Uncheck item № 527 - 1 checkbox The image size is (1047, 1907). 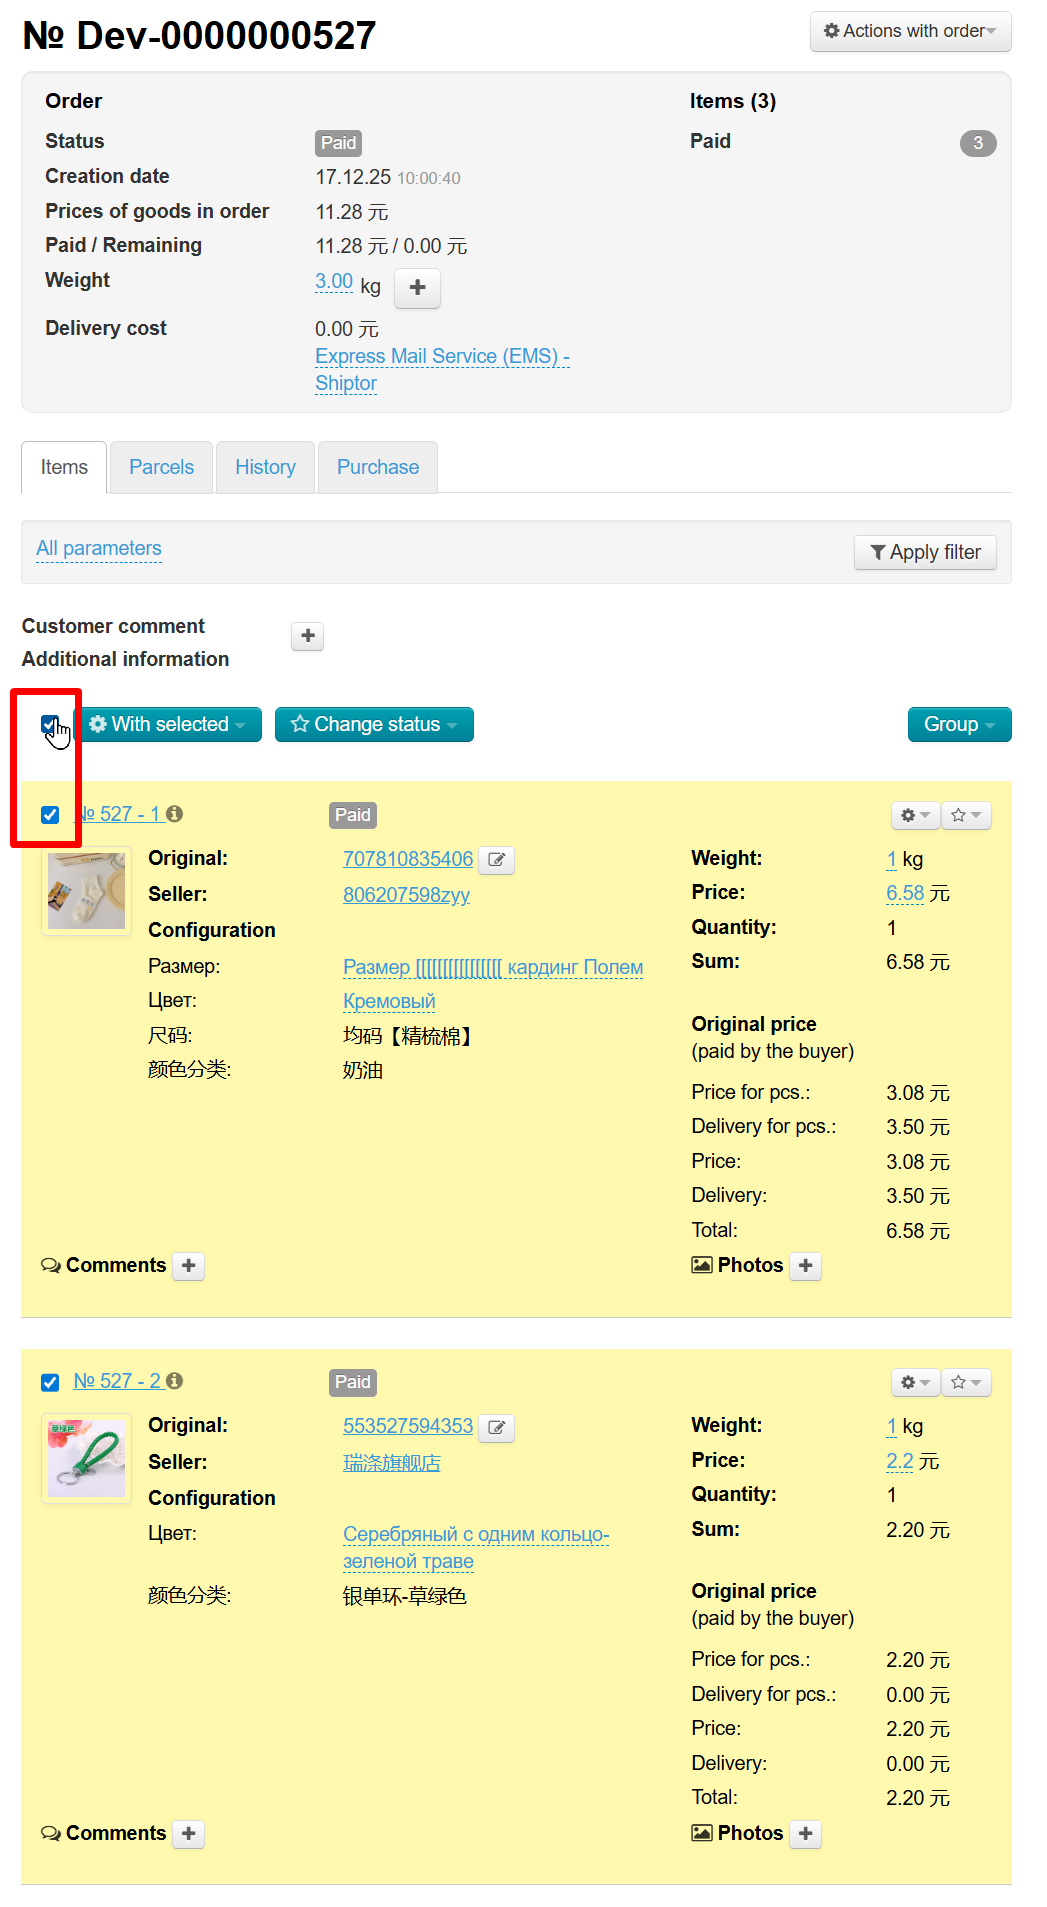point(50,815)
